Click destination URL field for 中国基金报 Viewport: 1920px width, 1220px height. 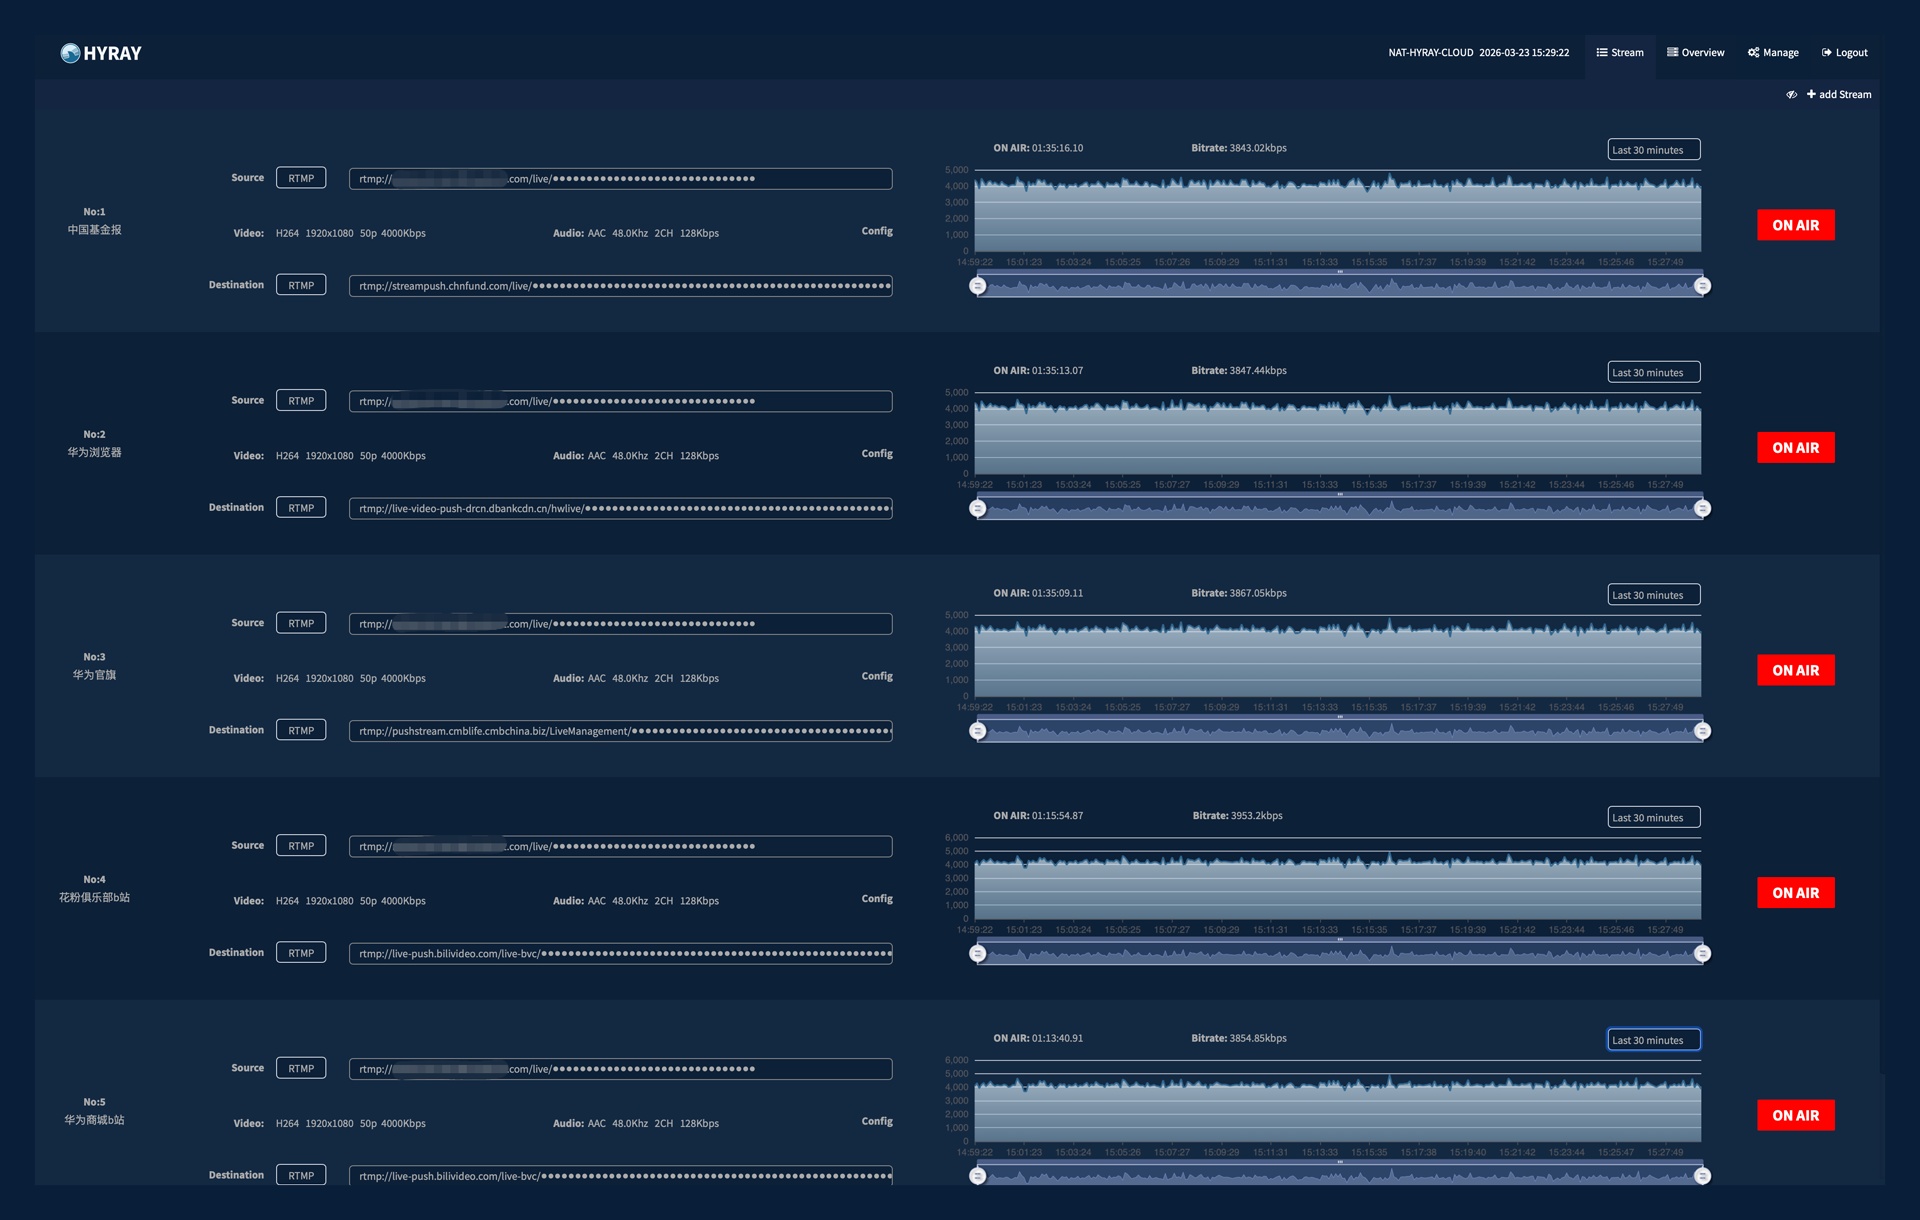click(620, 286)
